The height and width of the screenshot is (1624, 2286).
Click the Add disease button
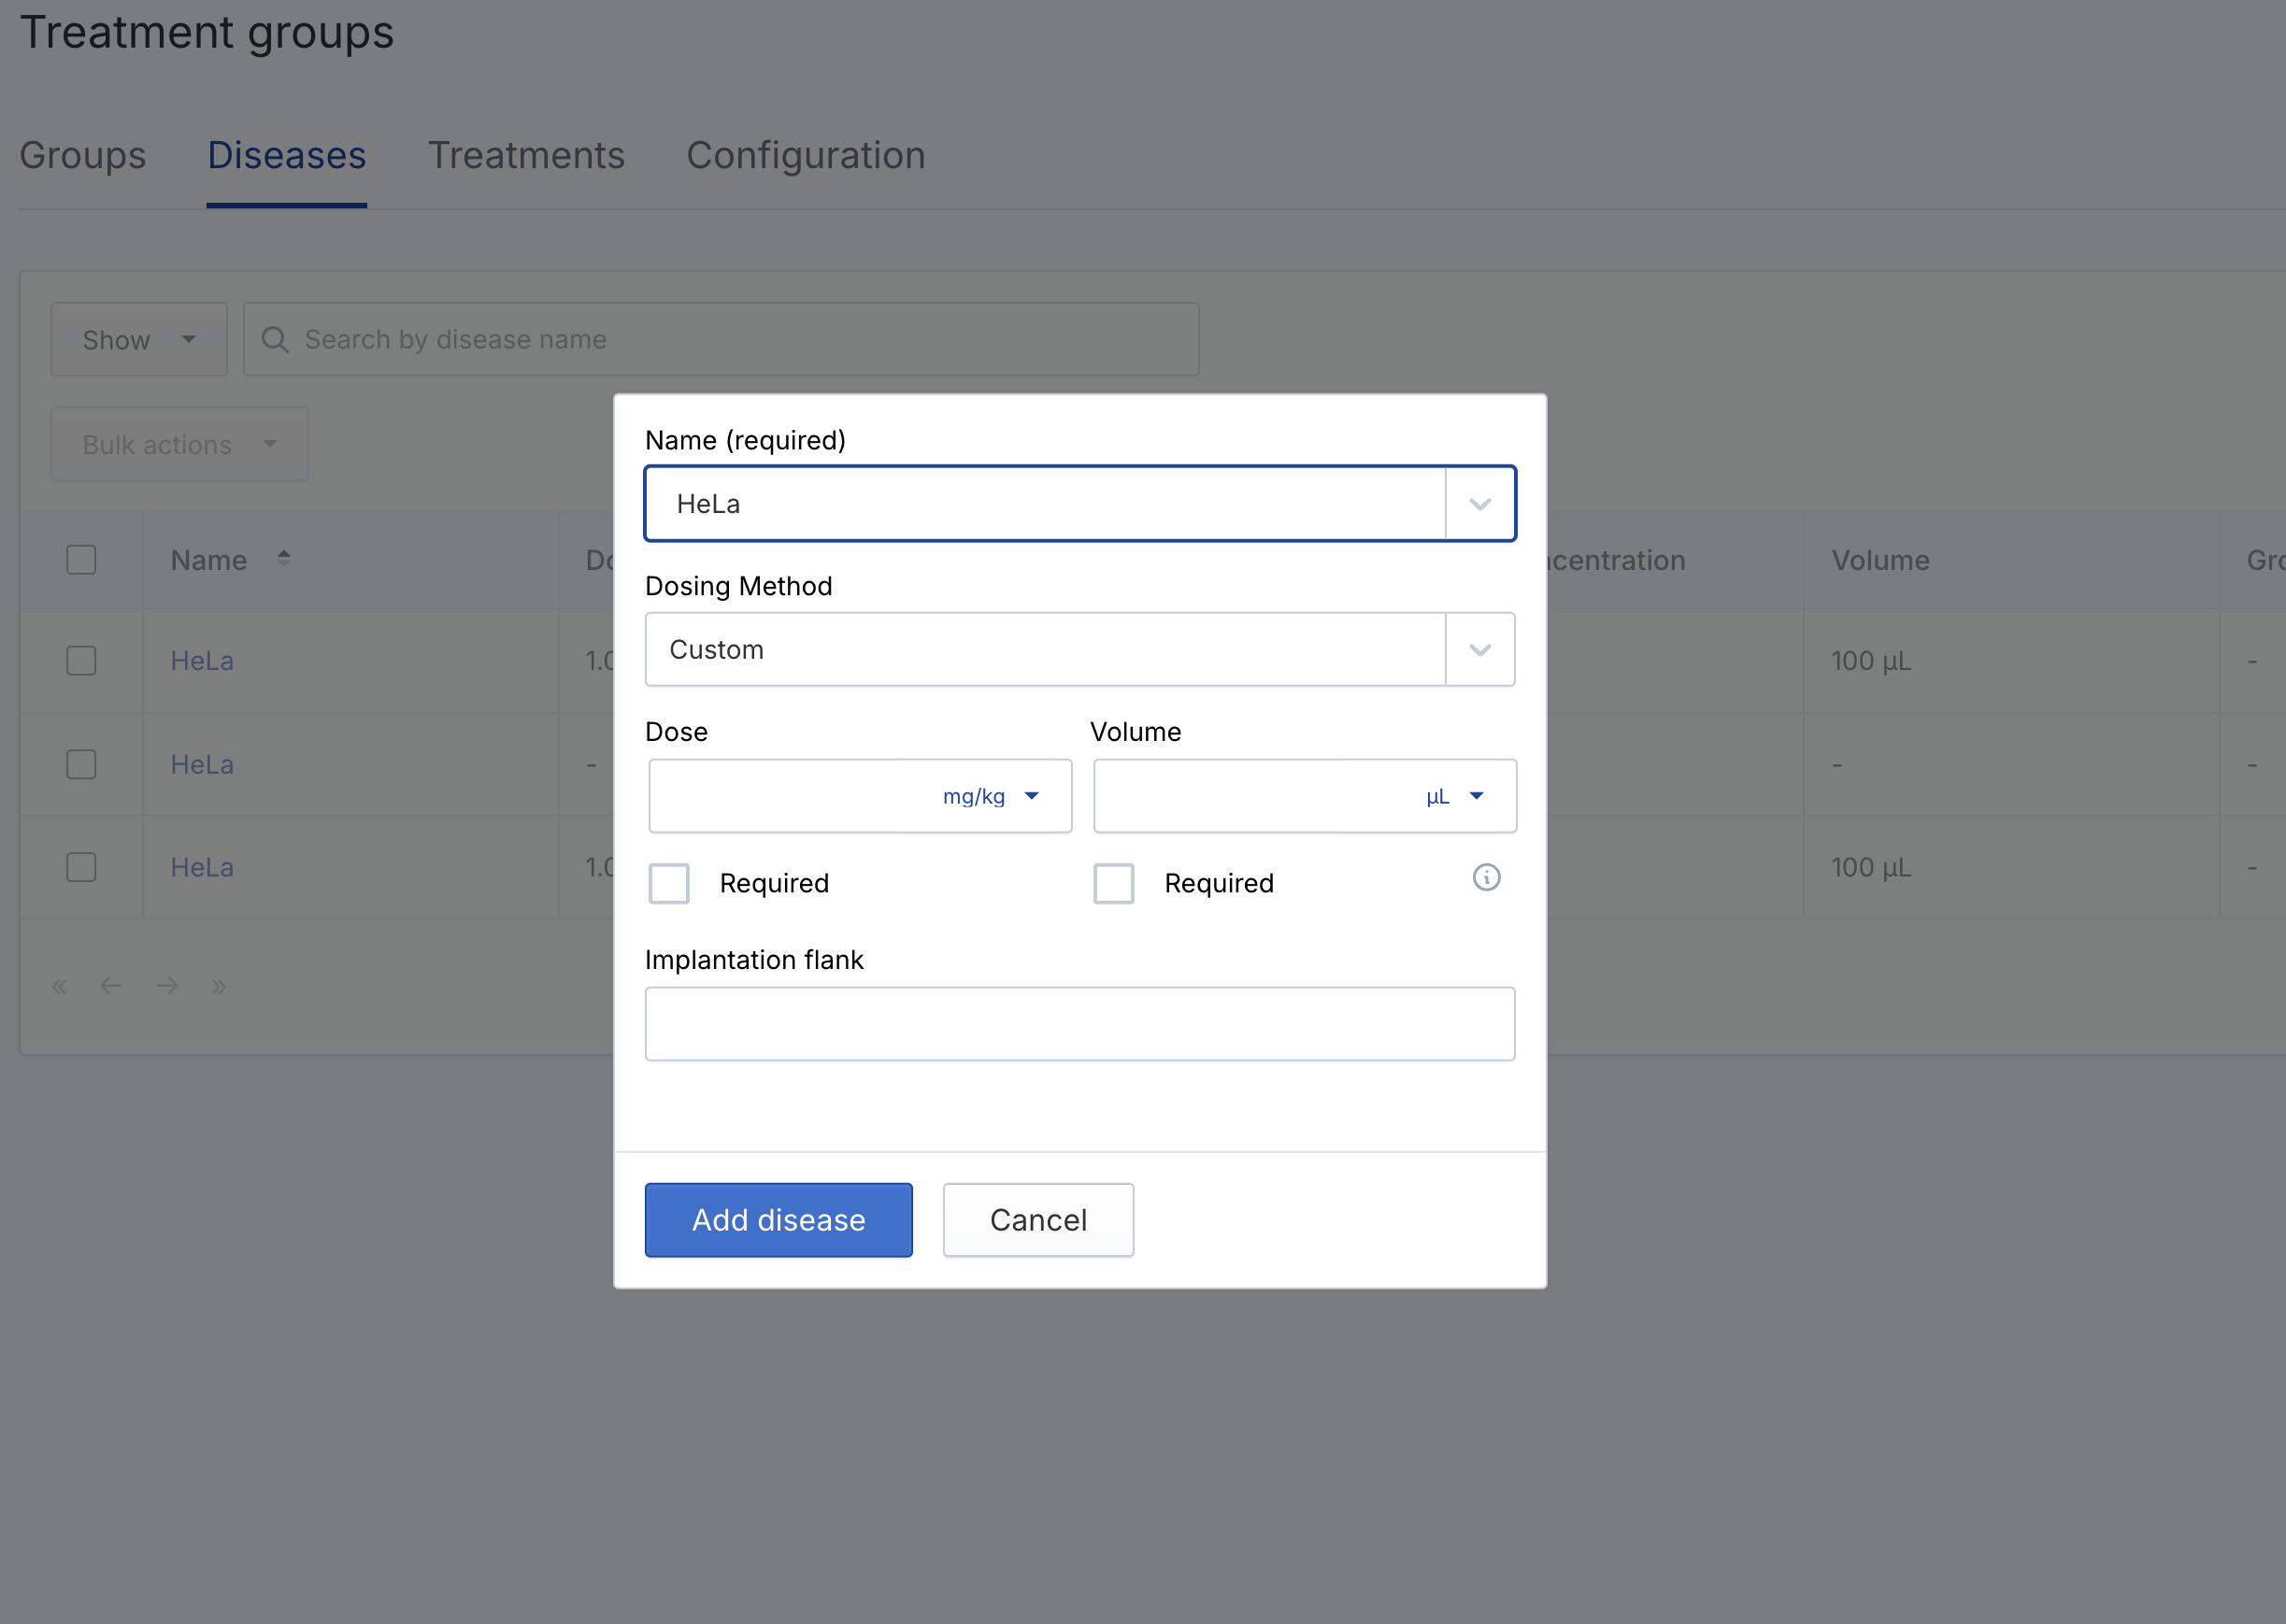779,1220
